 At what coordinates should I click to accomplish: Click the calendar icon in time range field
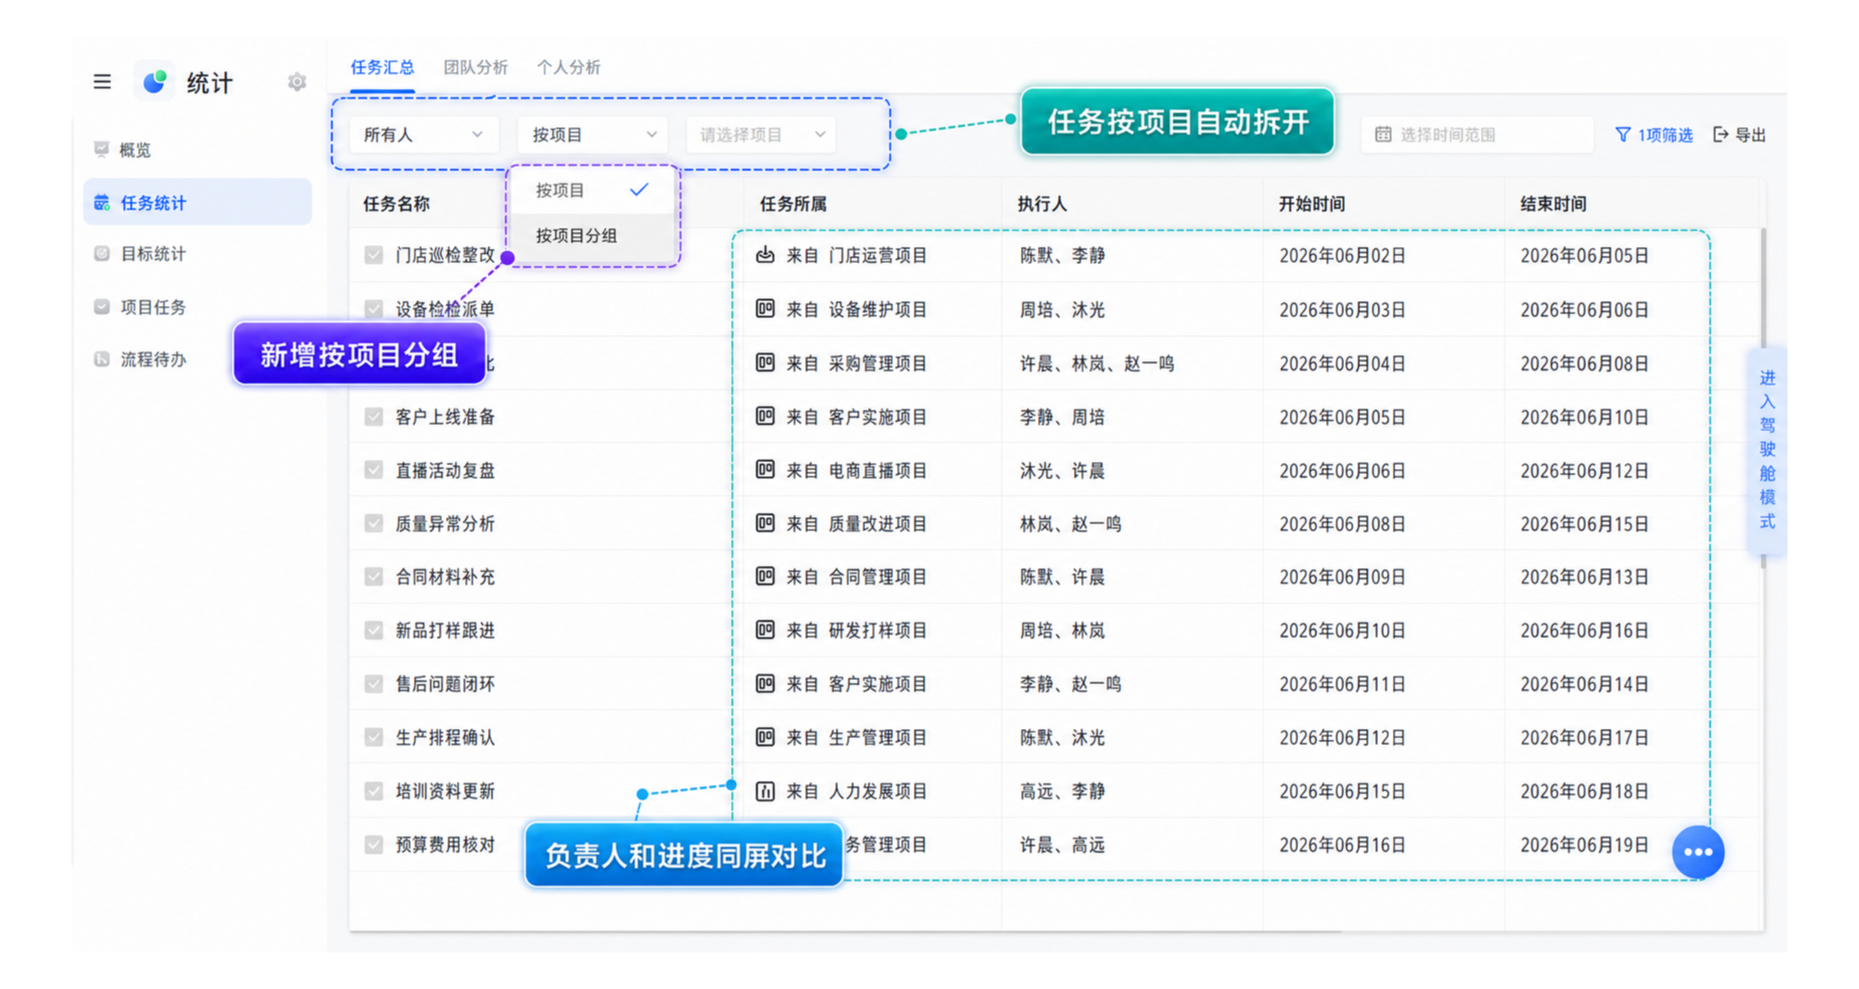tap(1383, 134)
